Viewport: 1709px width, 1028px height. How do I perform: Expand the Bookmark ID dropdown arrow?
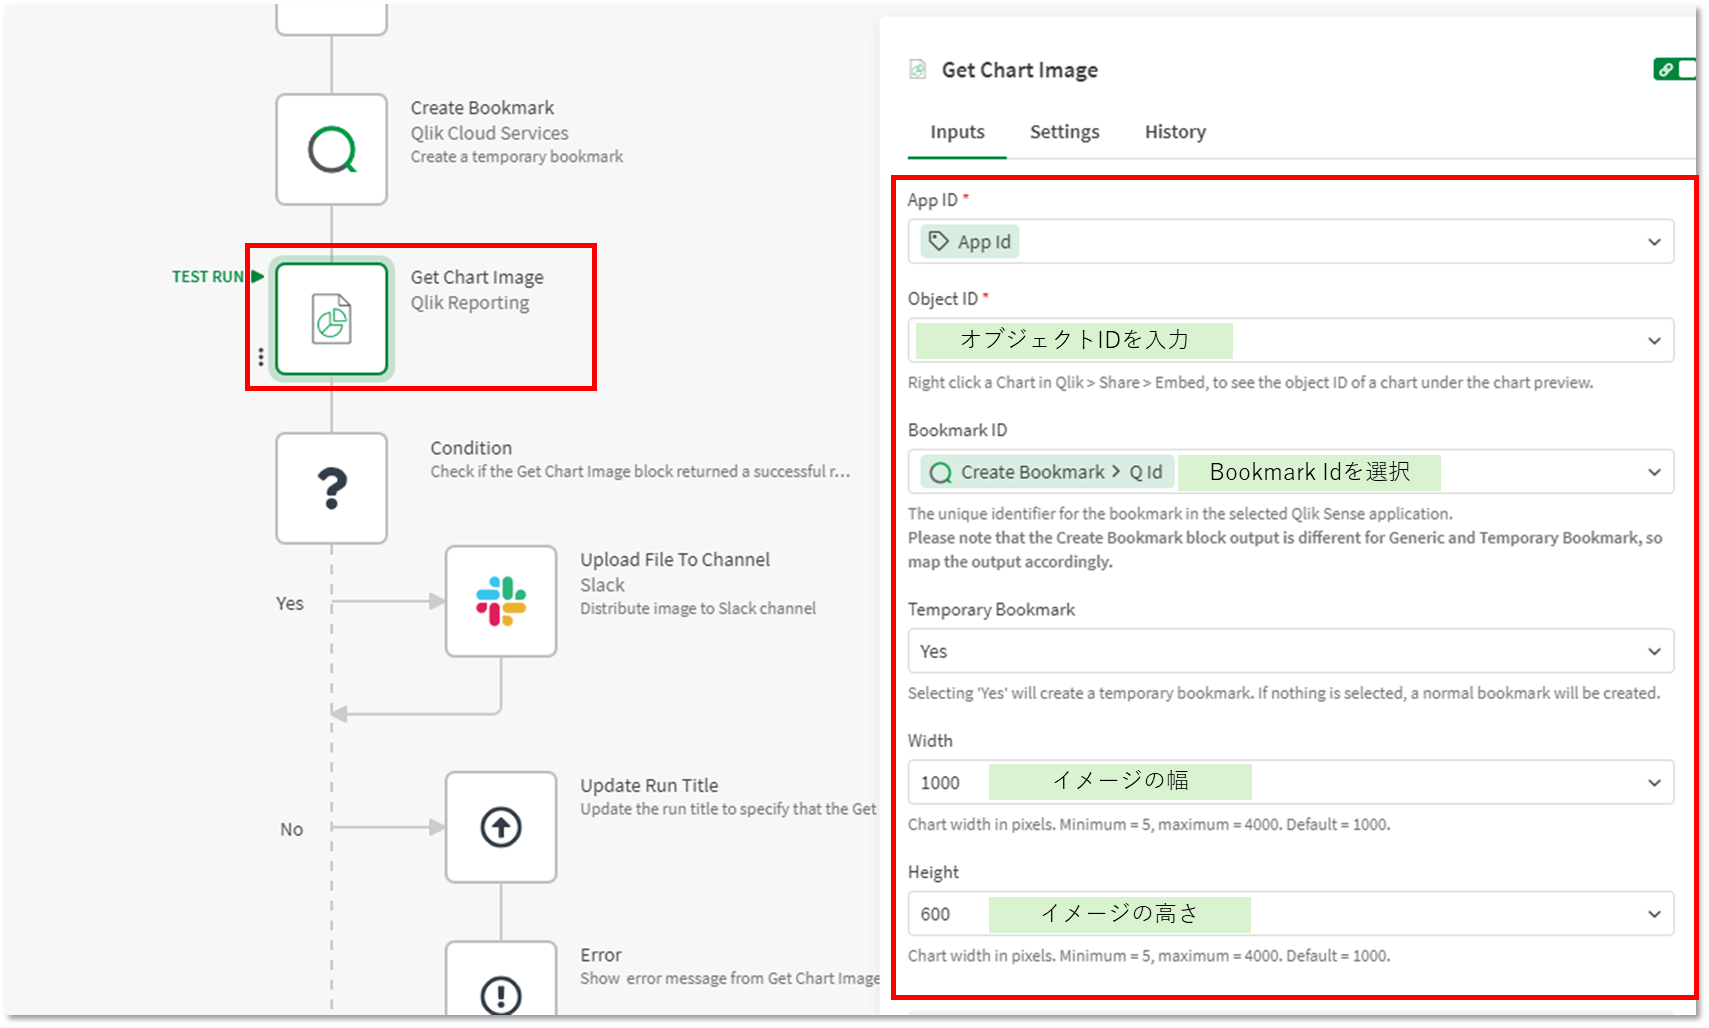pos(1654,472)
